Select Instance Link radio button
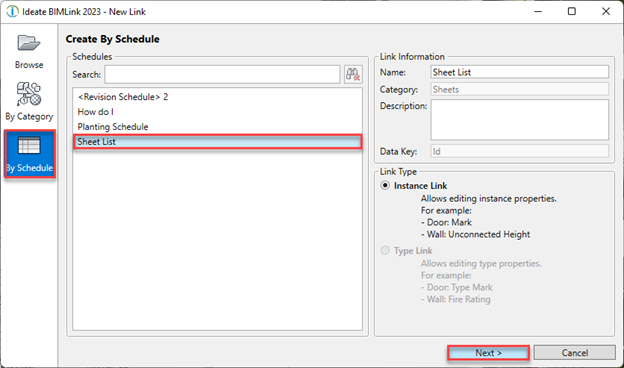This screenshot has height=368, width=624. click(385, 185)
